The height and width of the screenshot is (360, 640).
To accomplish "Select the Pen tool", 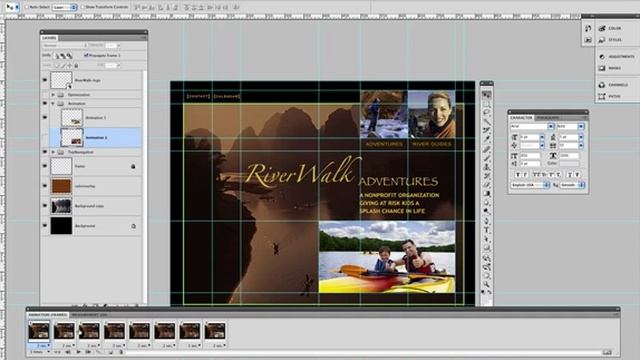I will [x=486, y=220].
